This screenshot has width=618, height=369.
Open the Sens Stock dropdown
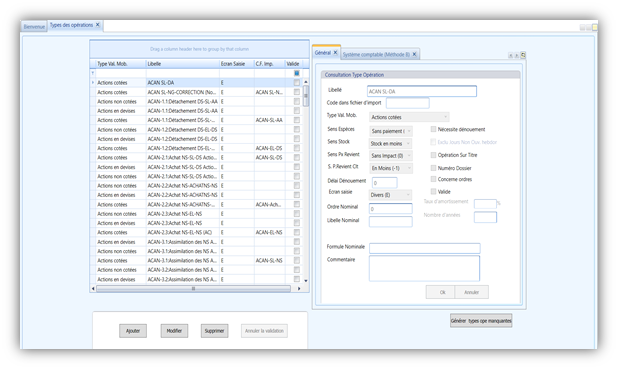point(391,144)
